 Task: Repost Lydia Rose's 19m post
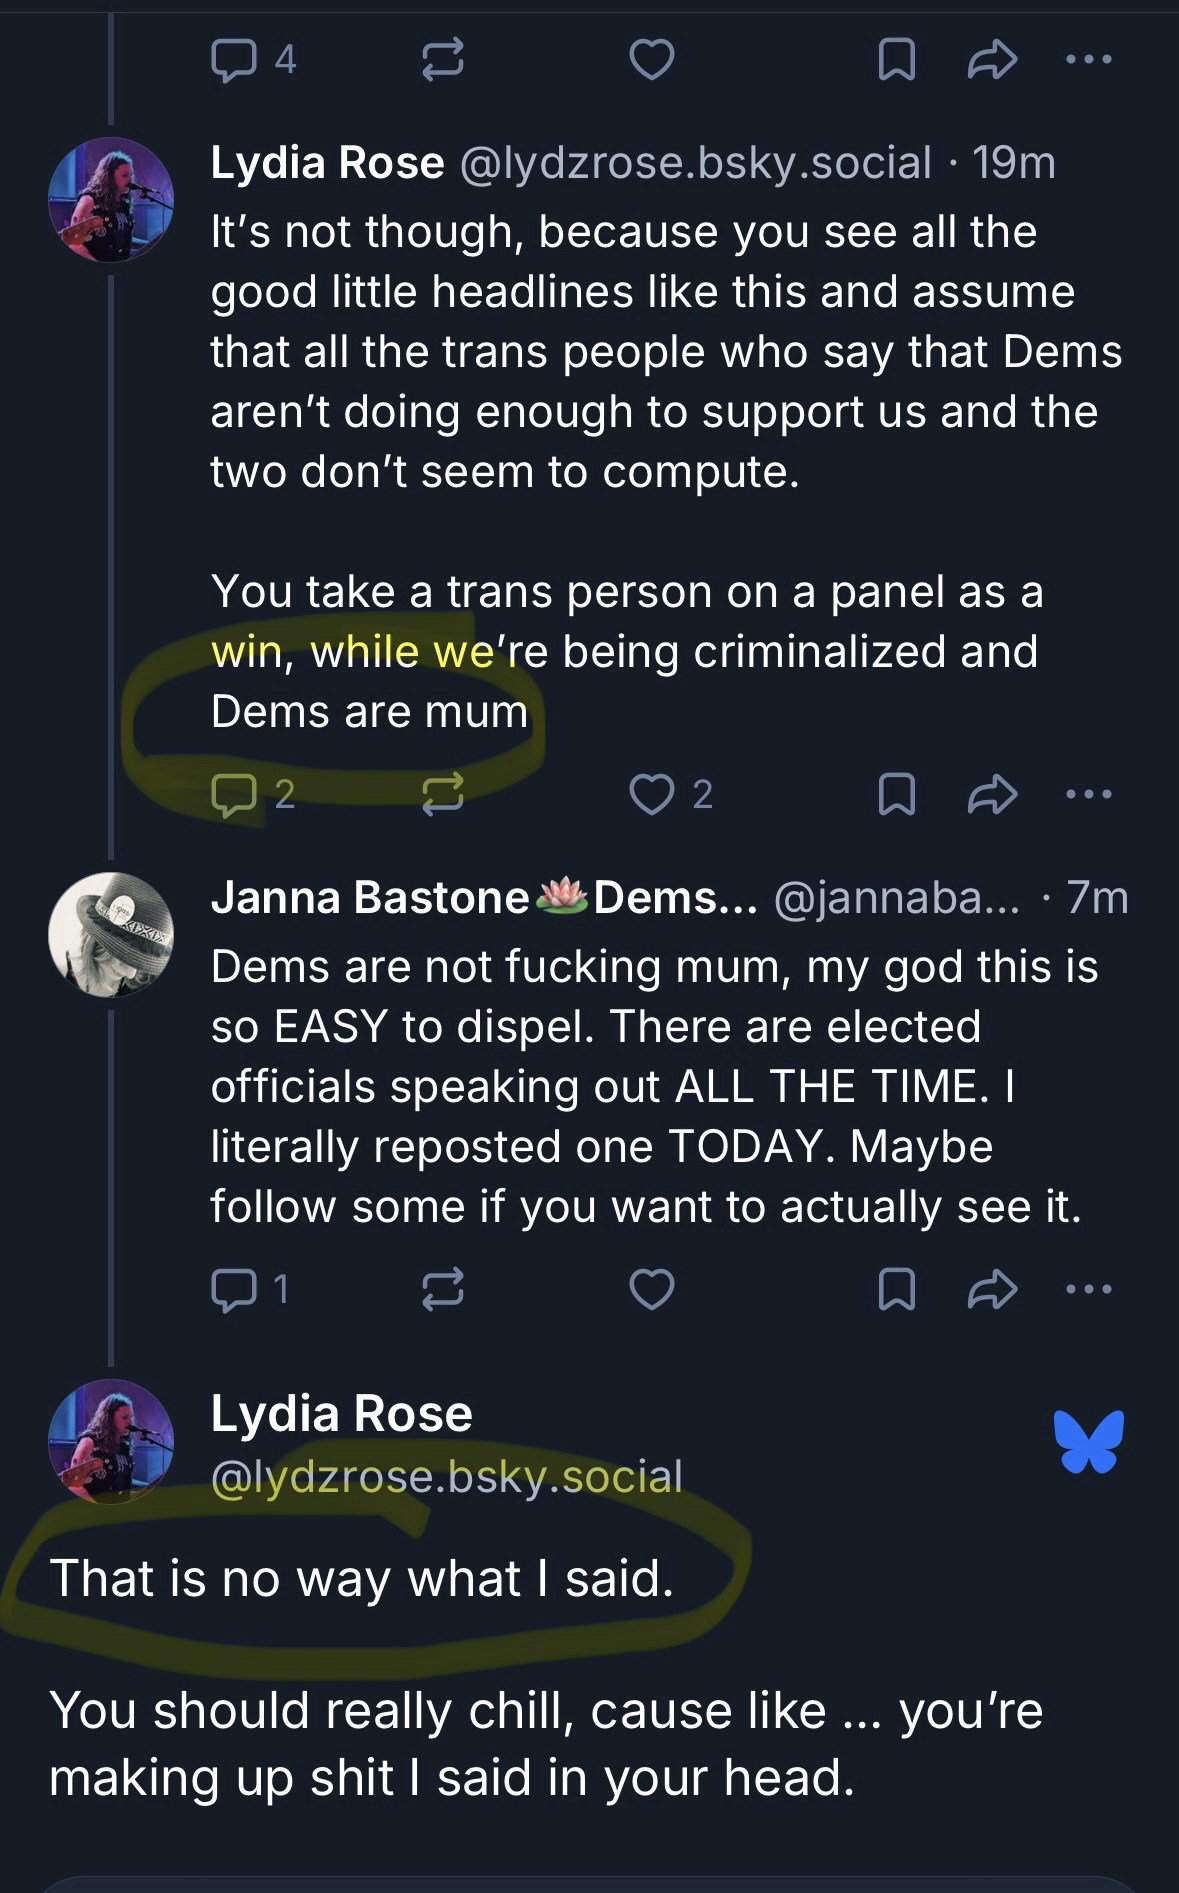click(442, 794)
